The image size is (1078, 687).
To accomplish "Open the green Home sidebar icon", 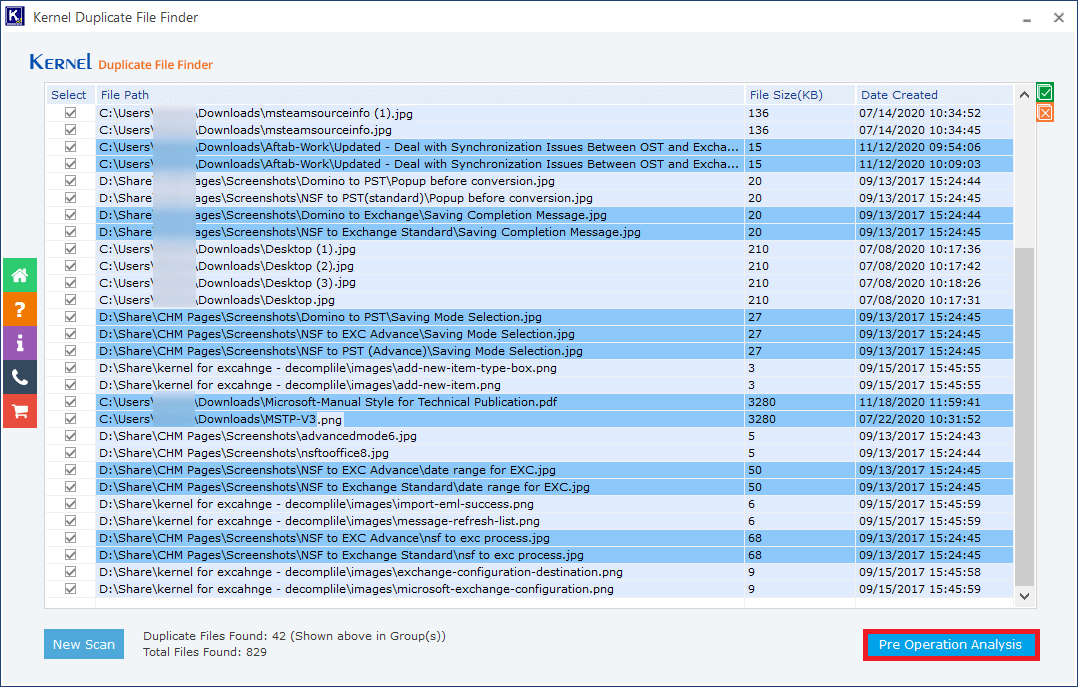I will (20, 275).
